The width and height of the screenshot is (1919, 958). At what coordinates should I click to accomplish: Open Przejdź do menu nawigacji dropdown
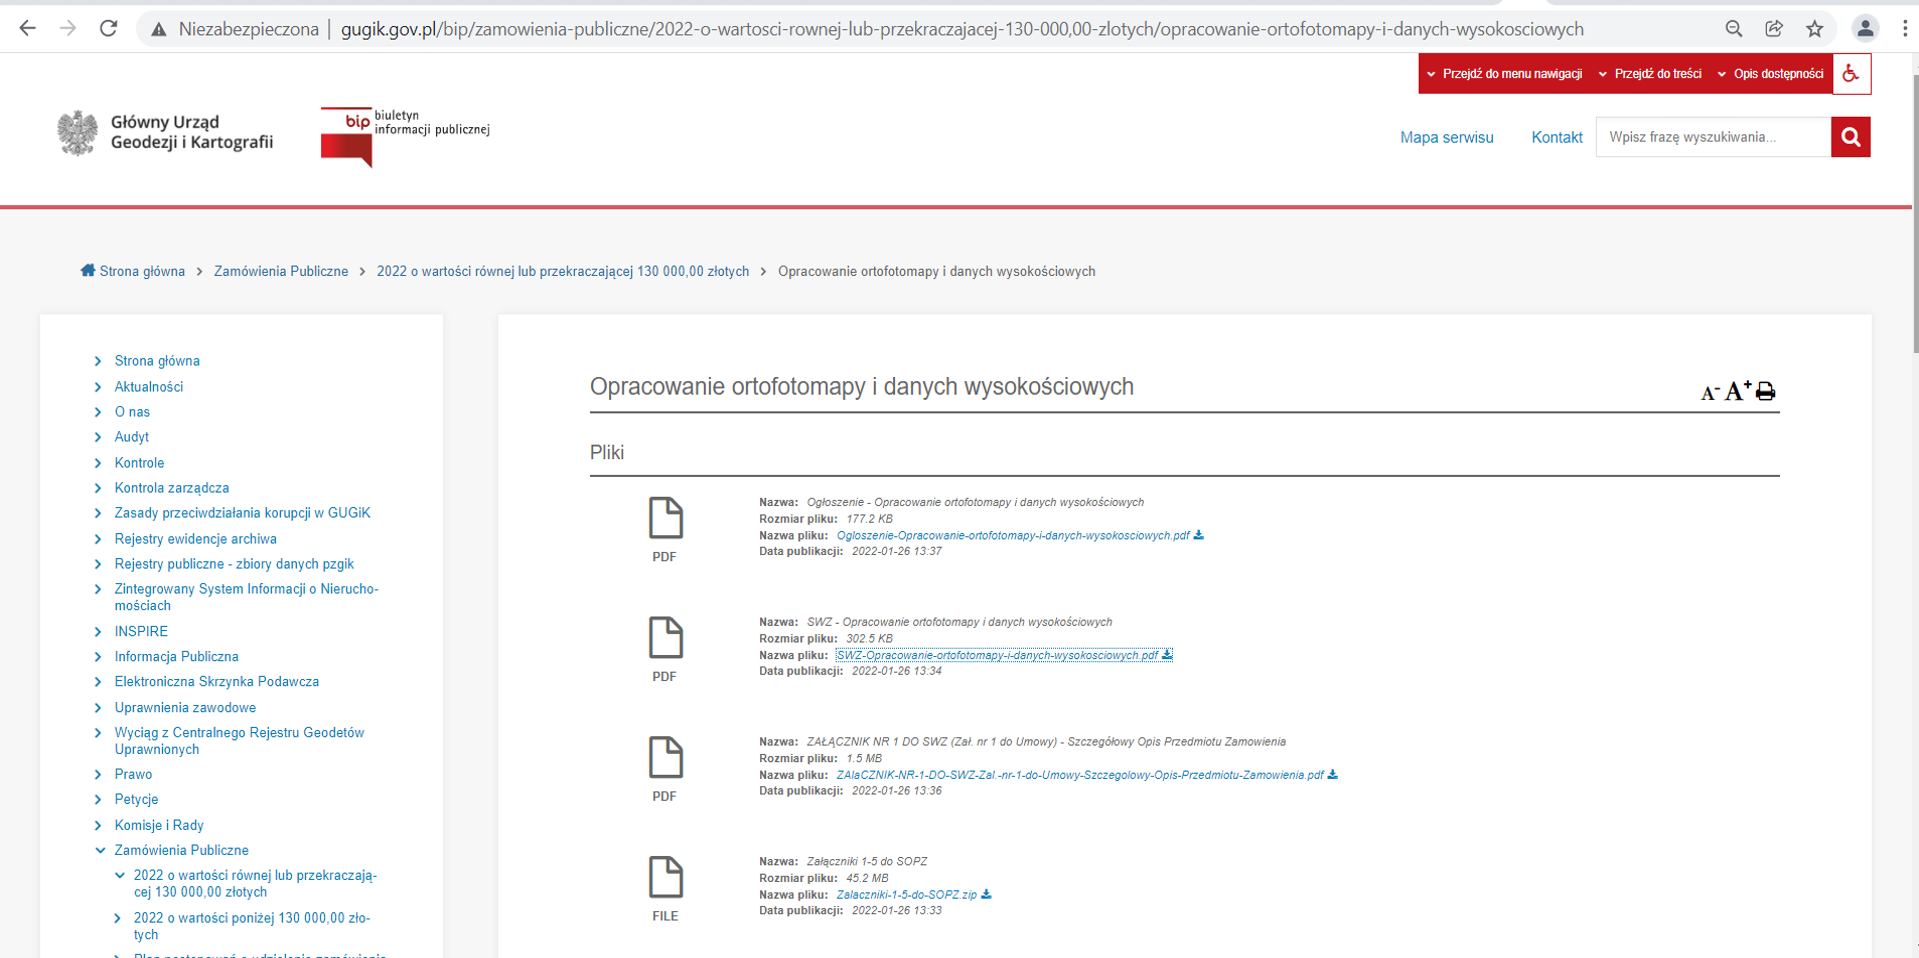coord(1505,74)
